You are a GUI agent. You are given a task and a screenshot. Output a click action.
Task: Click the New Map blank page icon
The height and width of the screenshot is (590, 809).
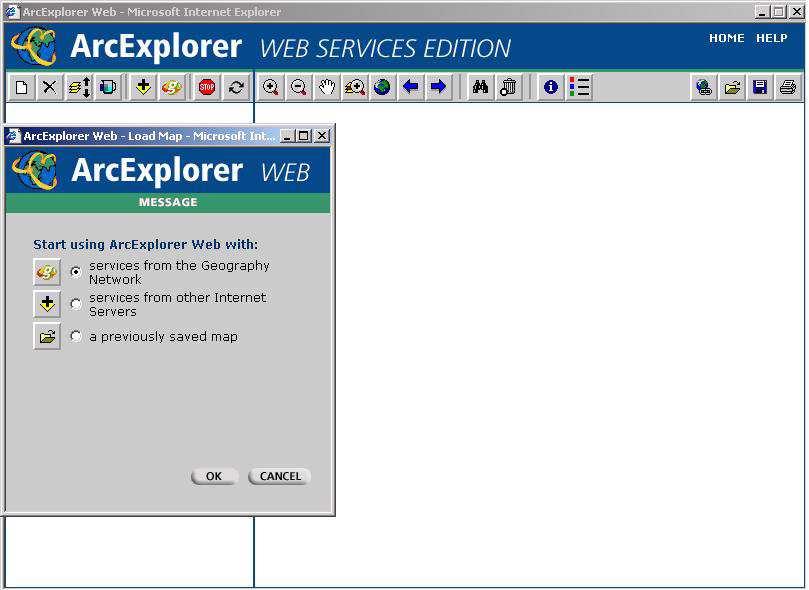(x=22, y=87)
